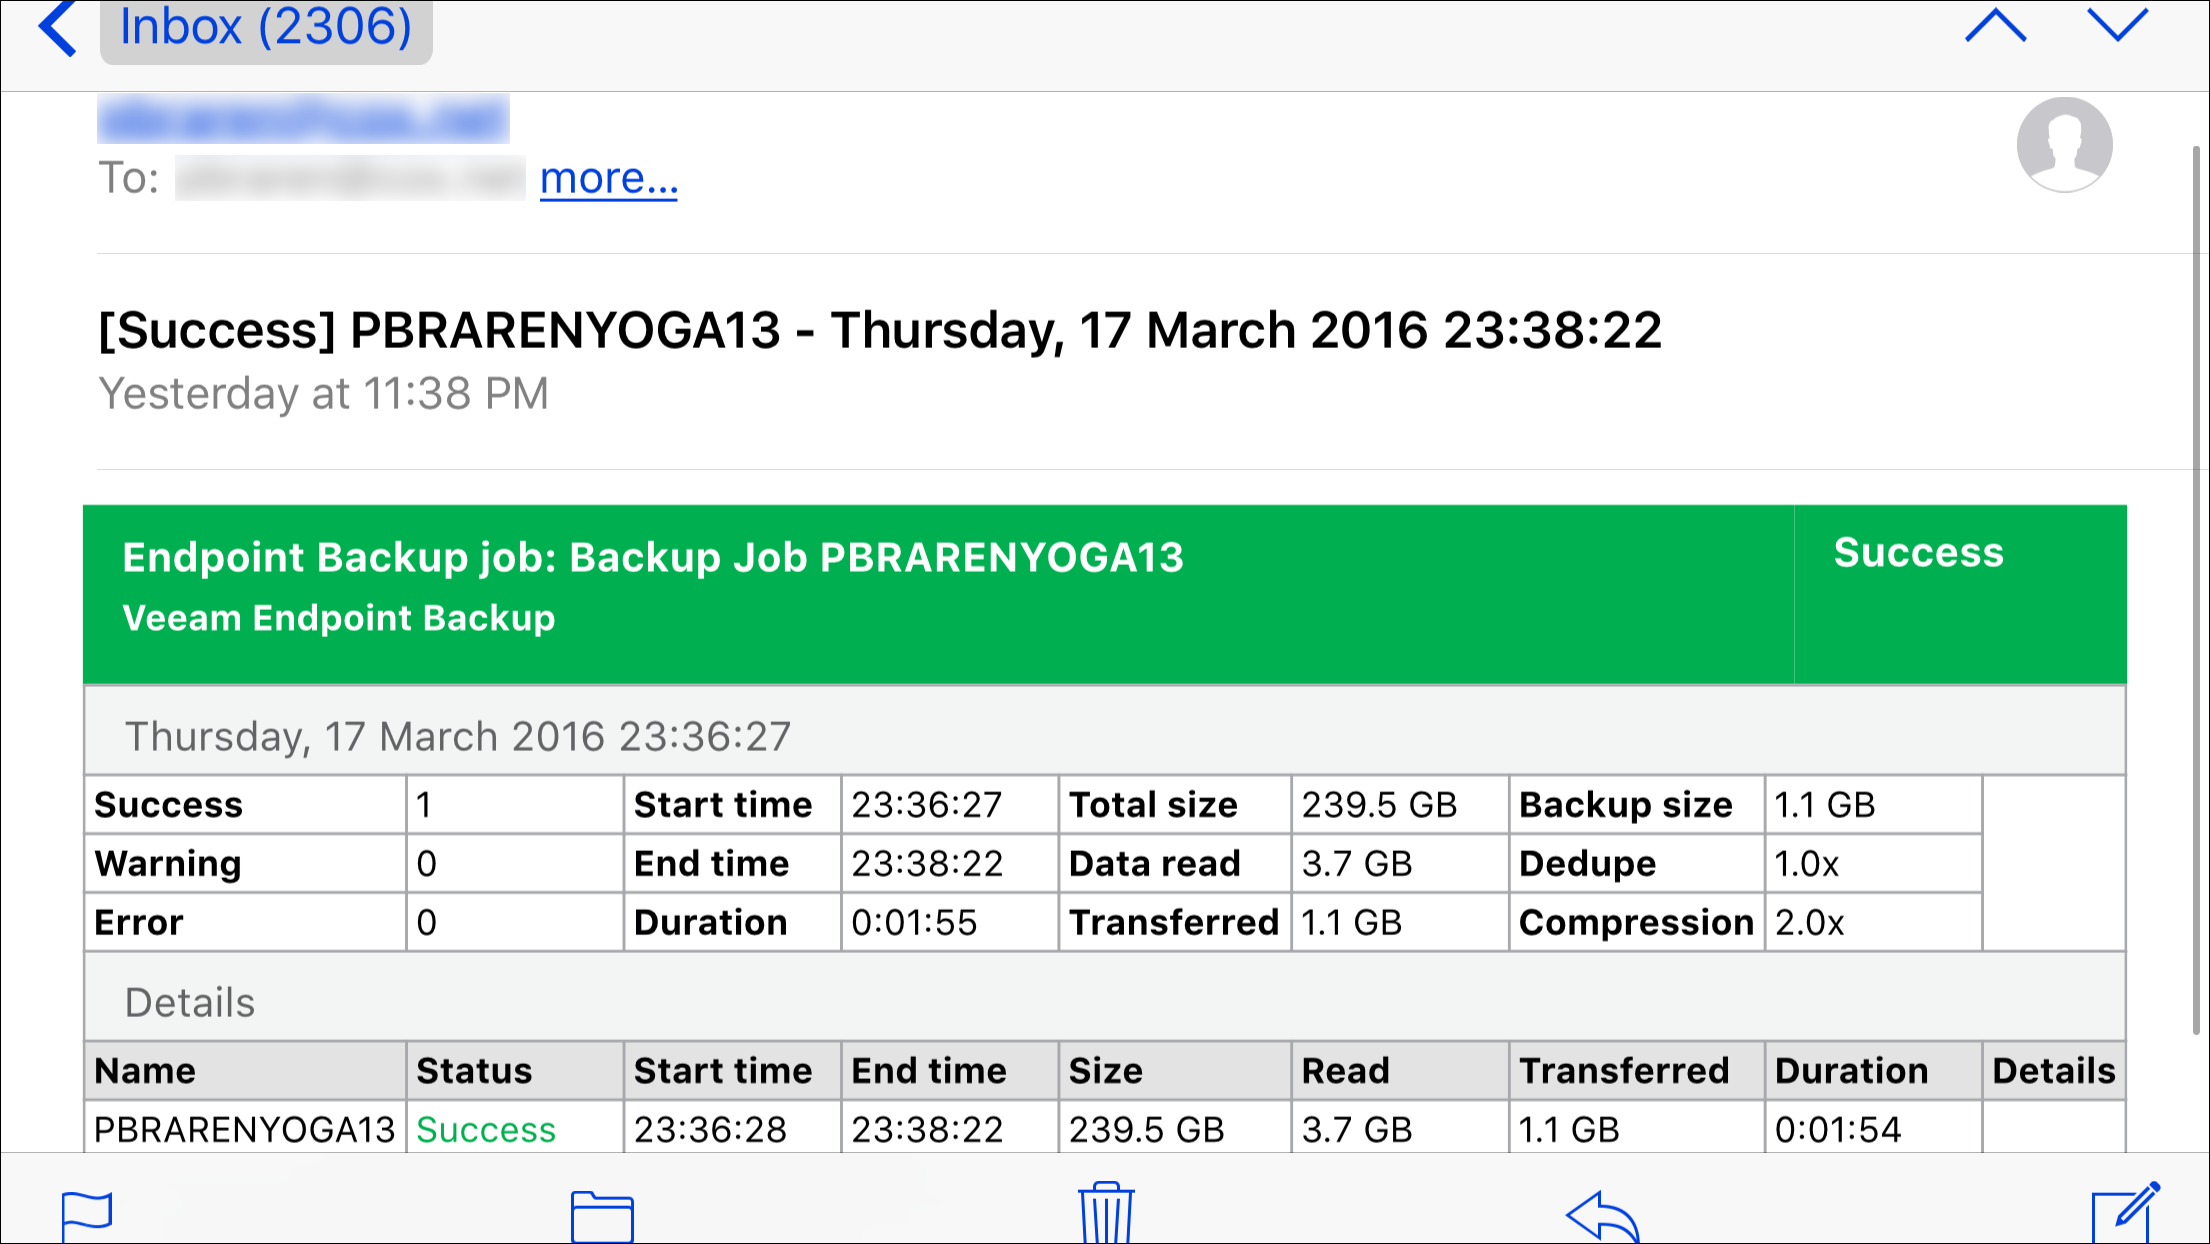Show next message with down arrow
The image size is (2210, 1244).
[x=2117, y=25]
